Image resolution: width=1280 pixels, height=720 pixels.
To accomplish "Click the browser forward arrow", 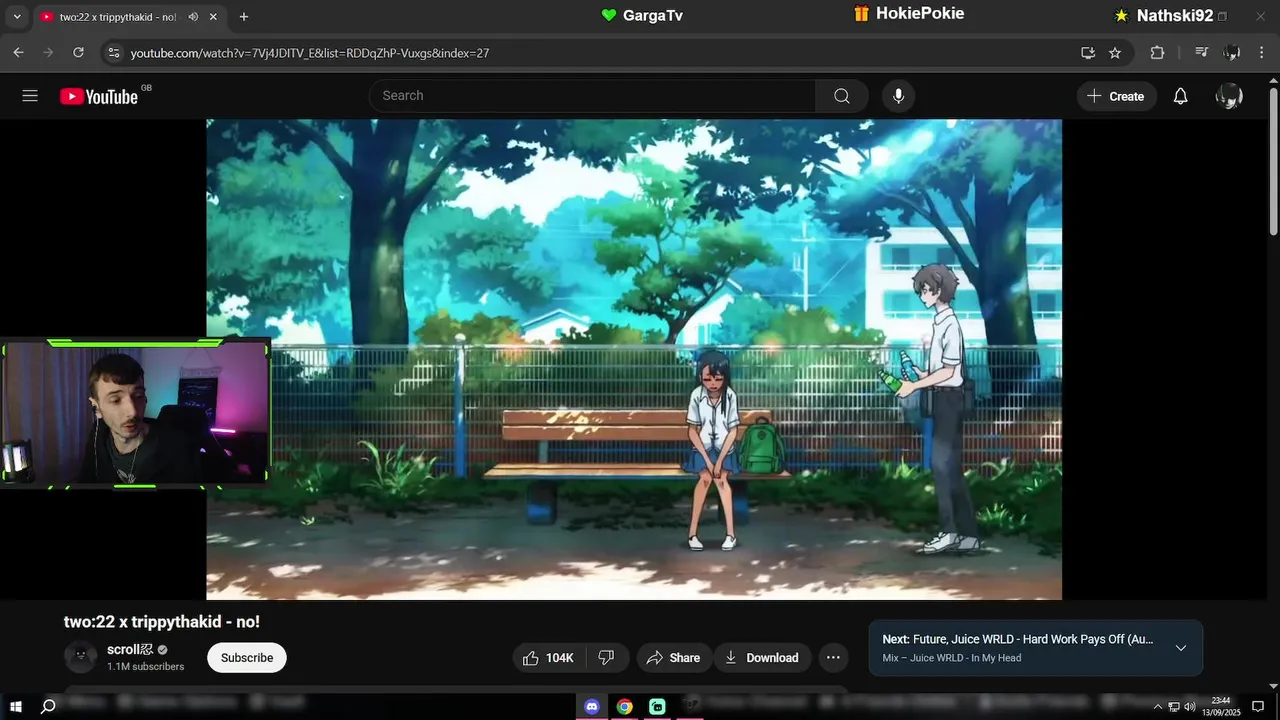I will tap(48, 53).
